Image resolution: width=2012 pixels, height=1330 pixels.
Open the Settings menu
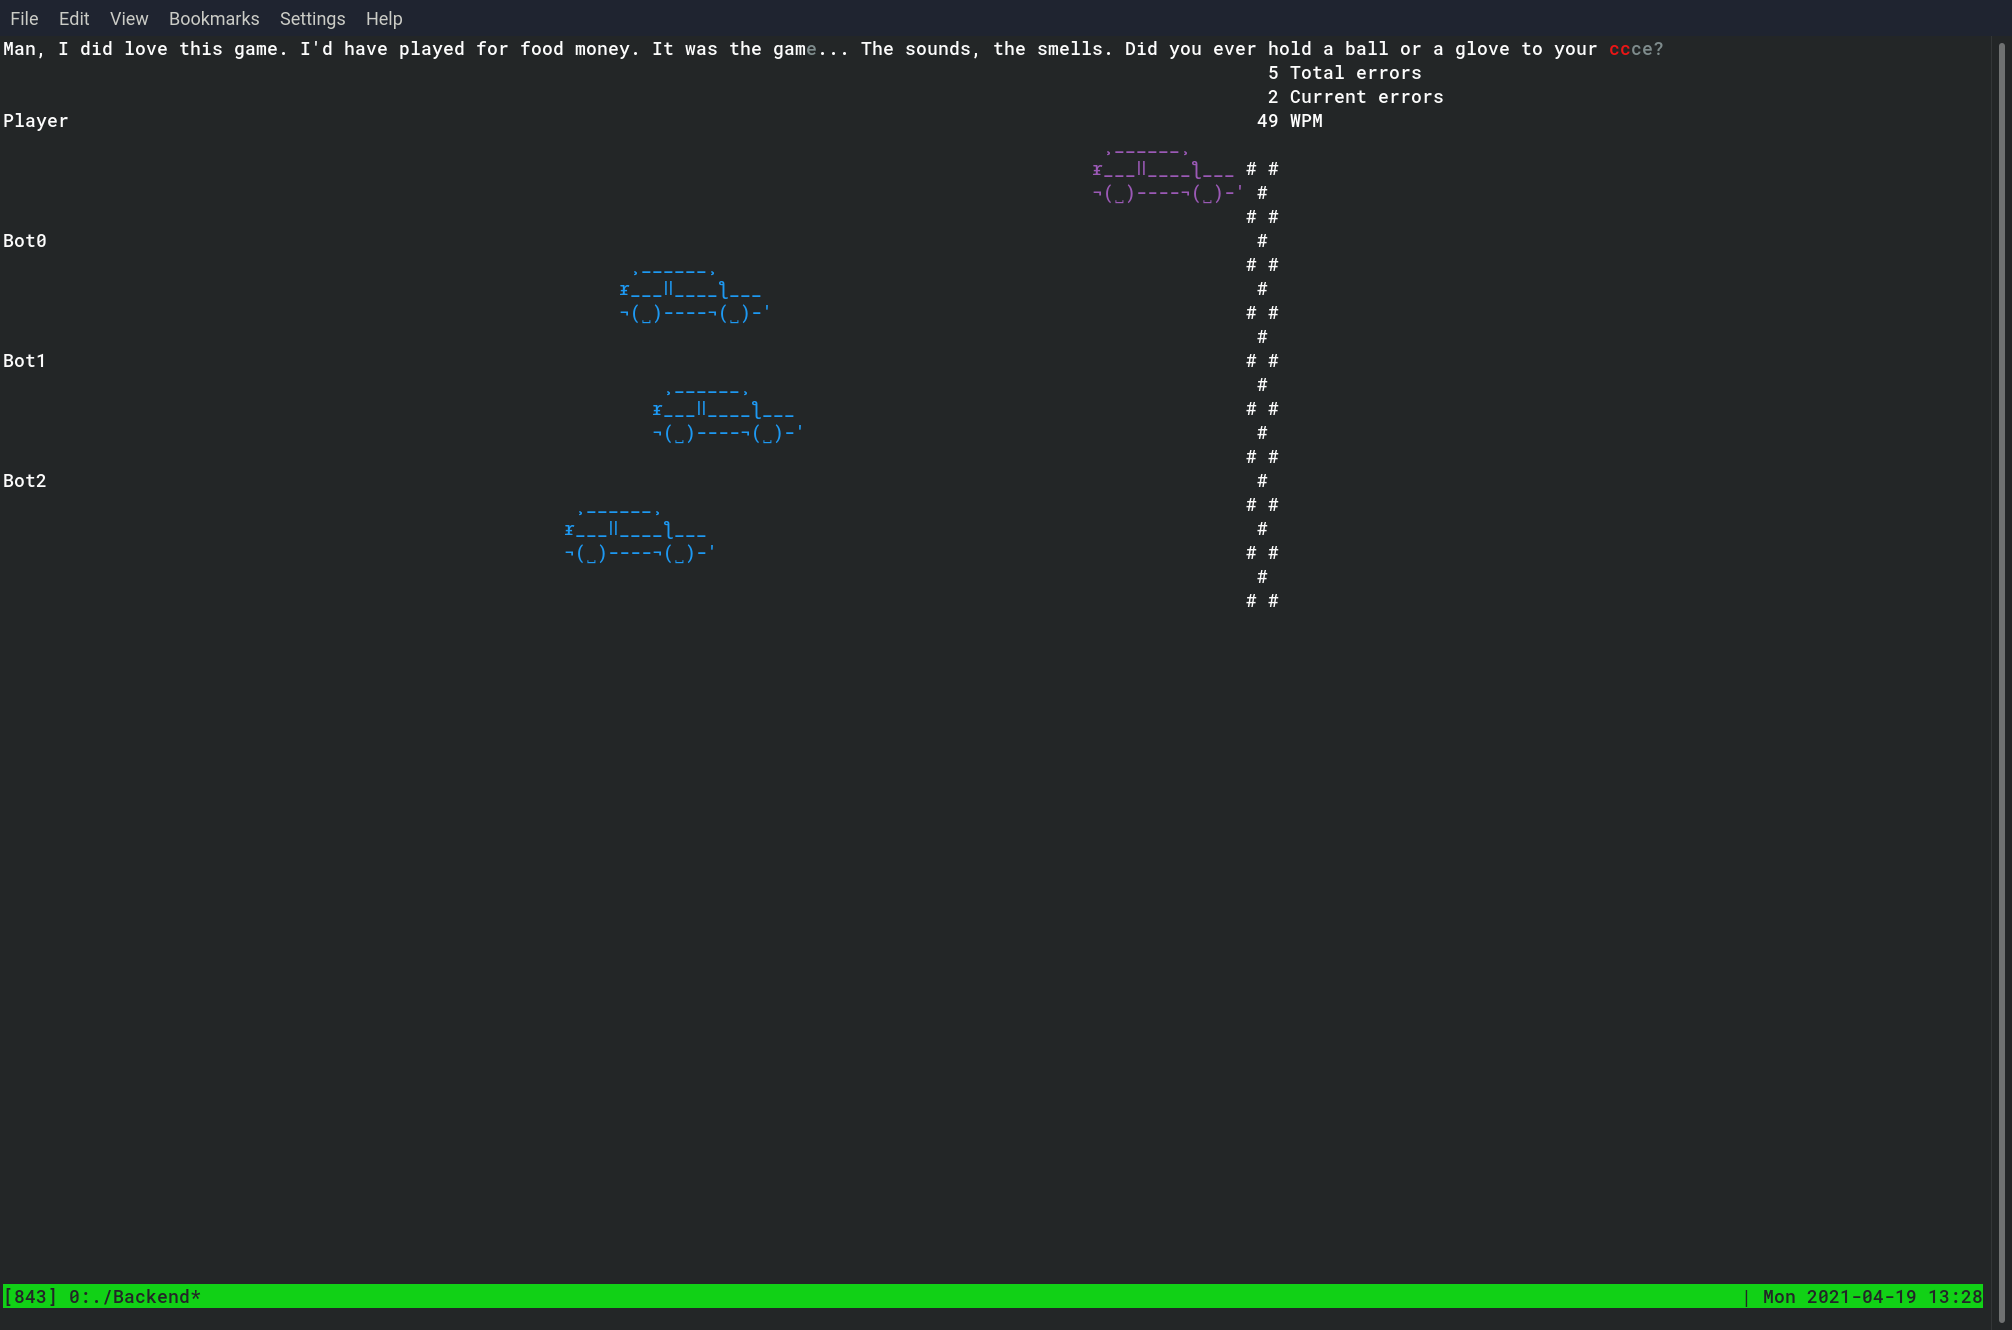point(312,19)
